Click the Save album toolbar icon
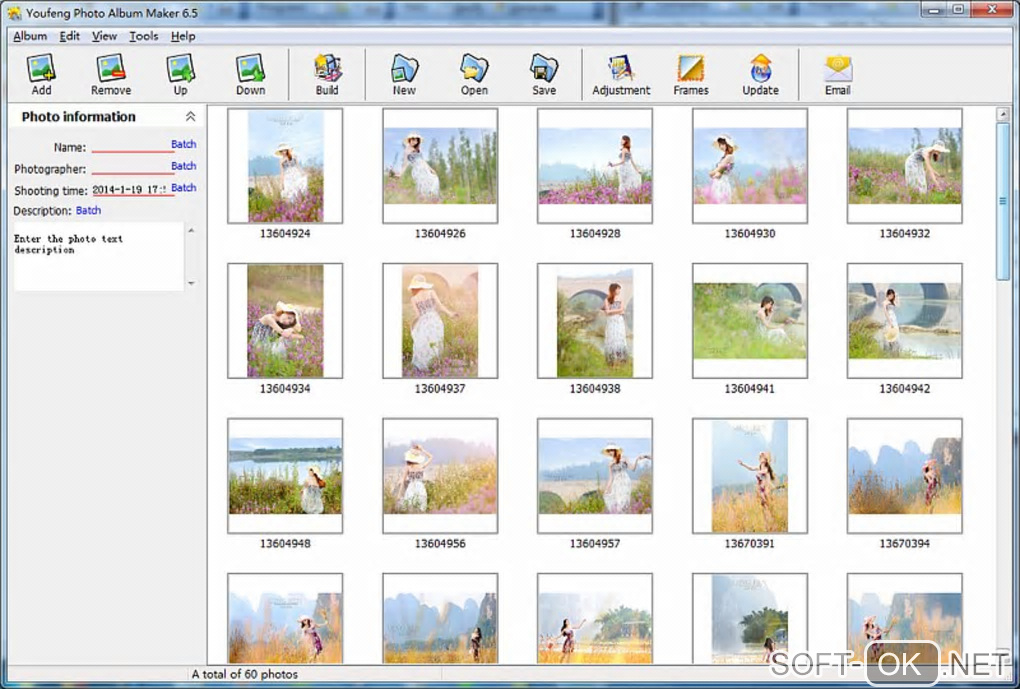 [x=544, y=74]
